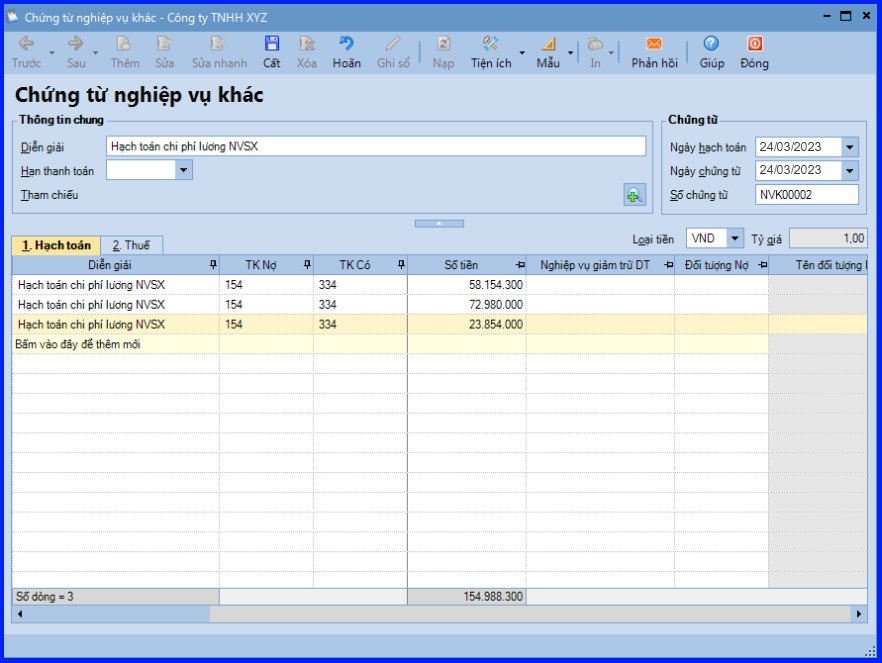Save the voucher with Cất icon
Image resolution: width=882 pixels, height=663 pixels.
click(x=272, y=44)
